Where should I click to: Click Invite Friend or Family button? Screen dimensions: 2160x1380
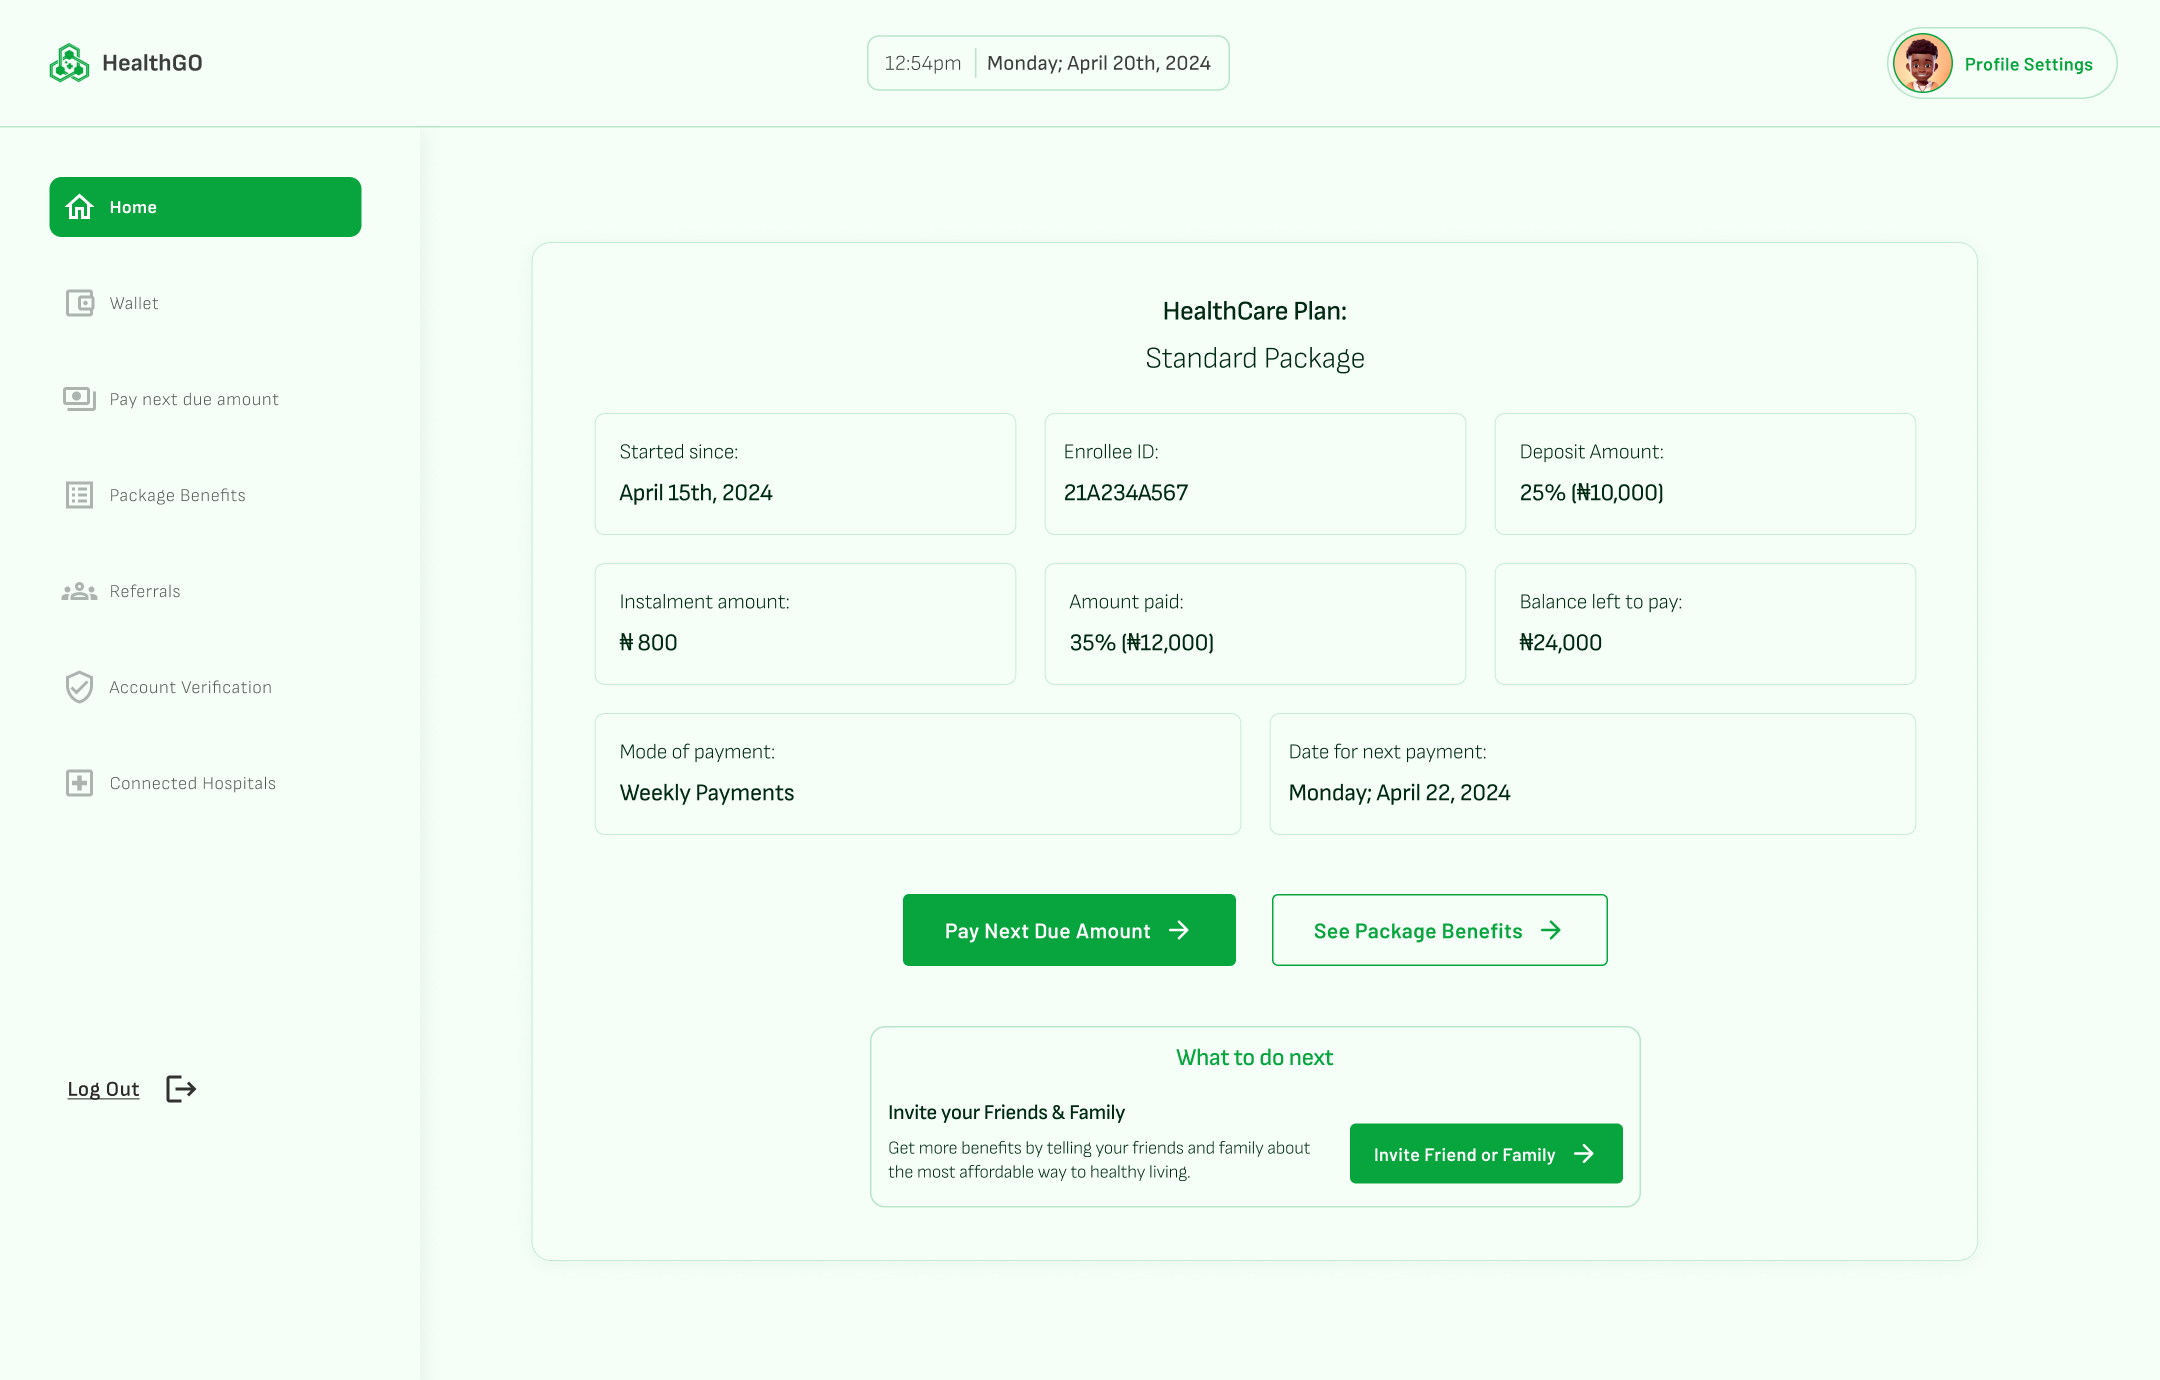click(x=1485, y=1154)
